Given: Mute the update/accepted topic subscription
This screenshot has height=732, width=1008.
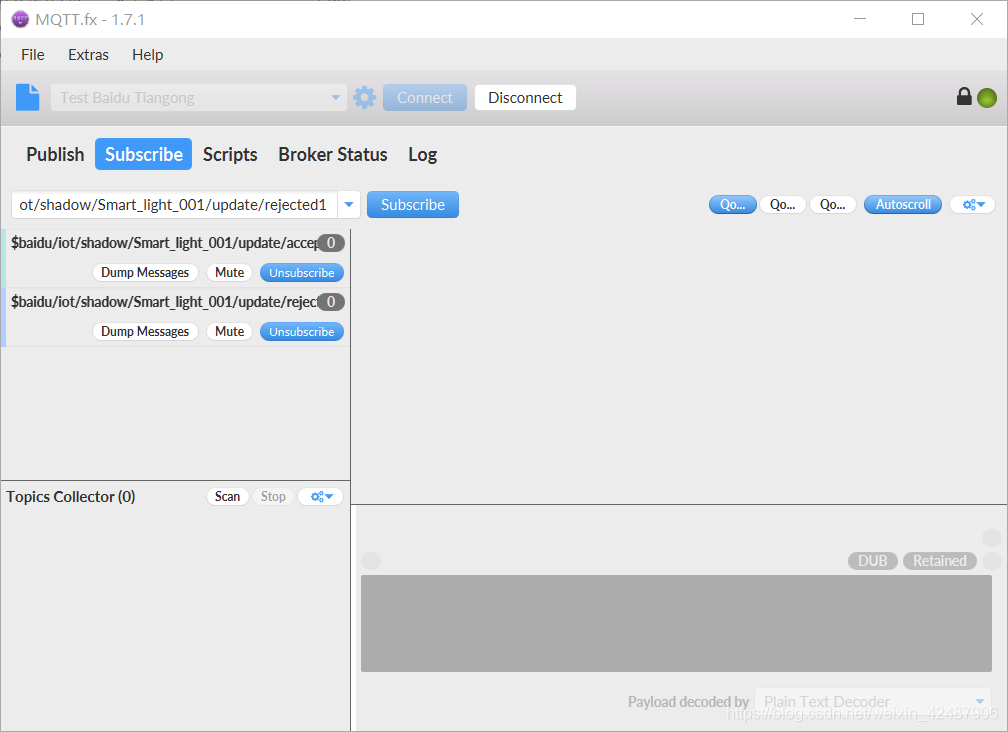Looking at the screenshot, I should (230, 272).
